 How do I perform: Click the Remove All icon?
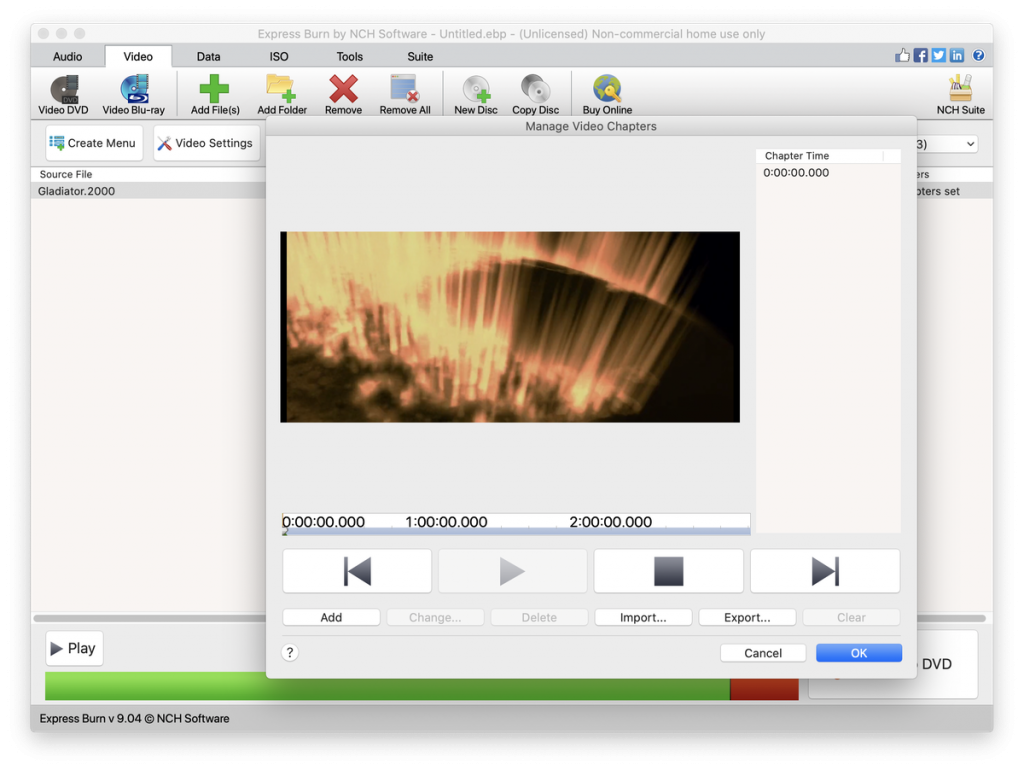pos(405,95)
